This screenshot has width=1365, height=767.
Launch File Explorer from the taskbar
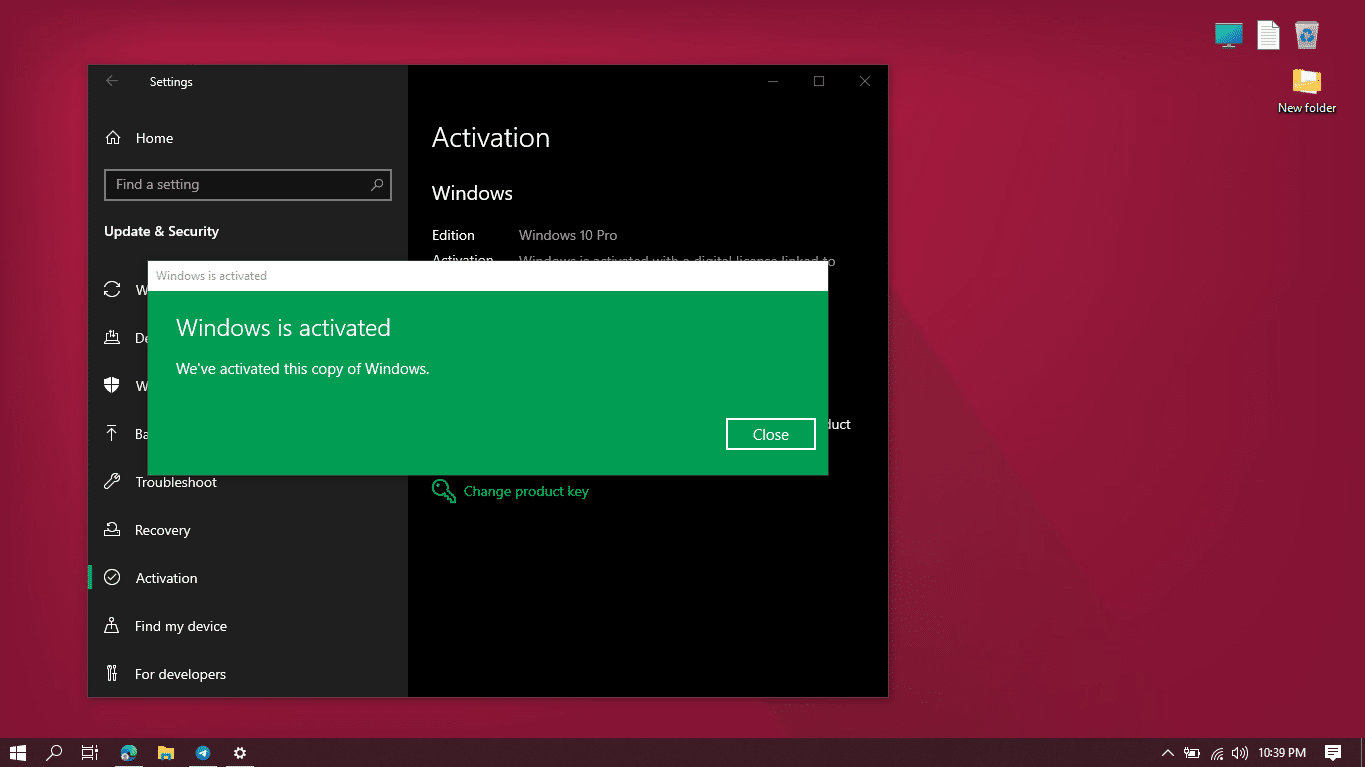tap(166, 753)
